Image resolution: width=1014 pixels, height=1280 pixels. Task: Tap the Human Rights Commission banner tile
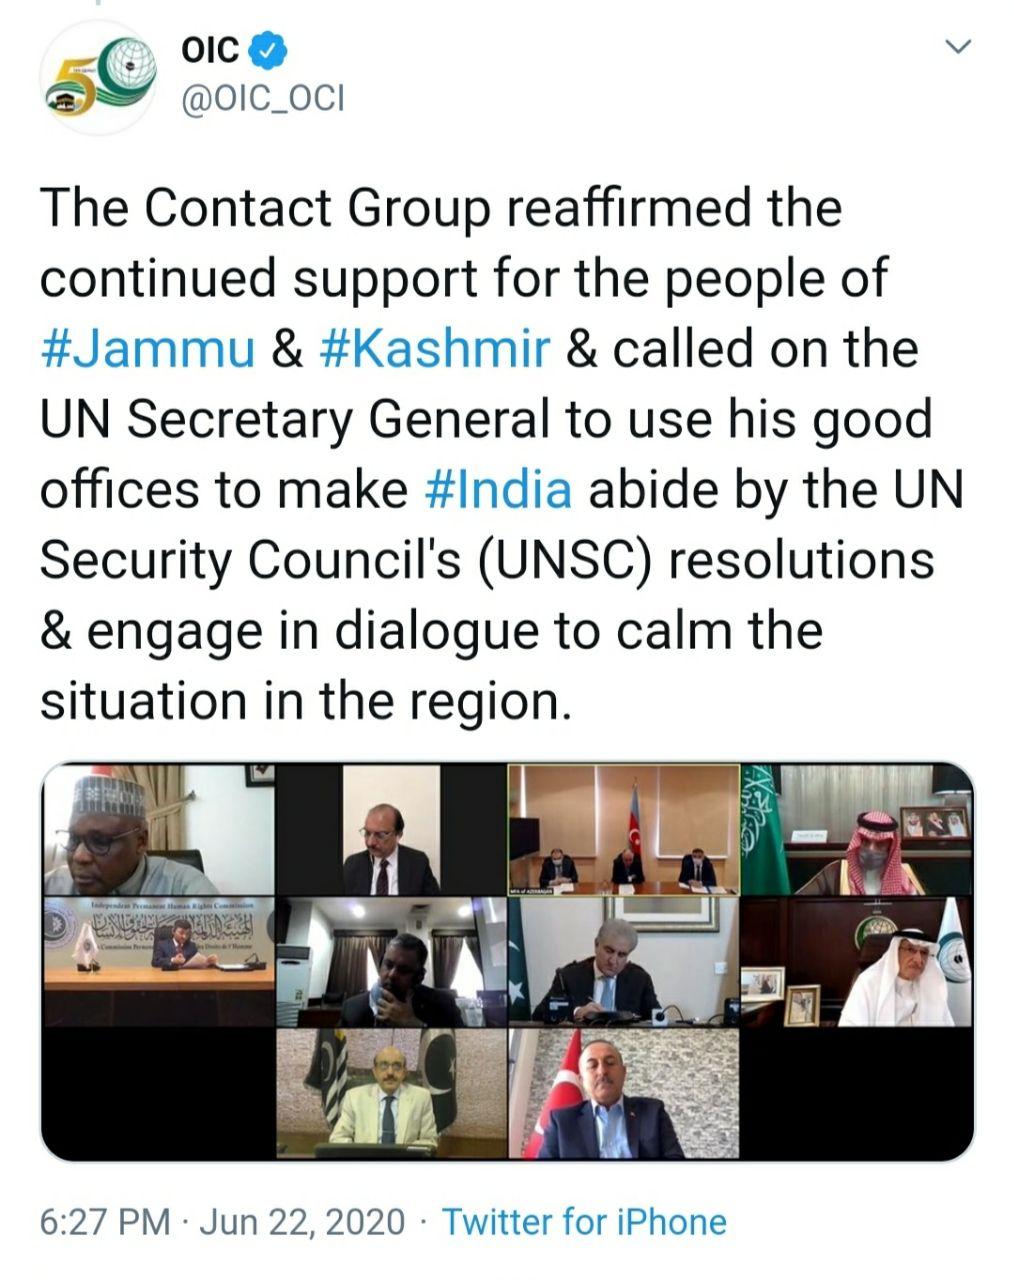click(x=159, y=961)
